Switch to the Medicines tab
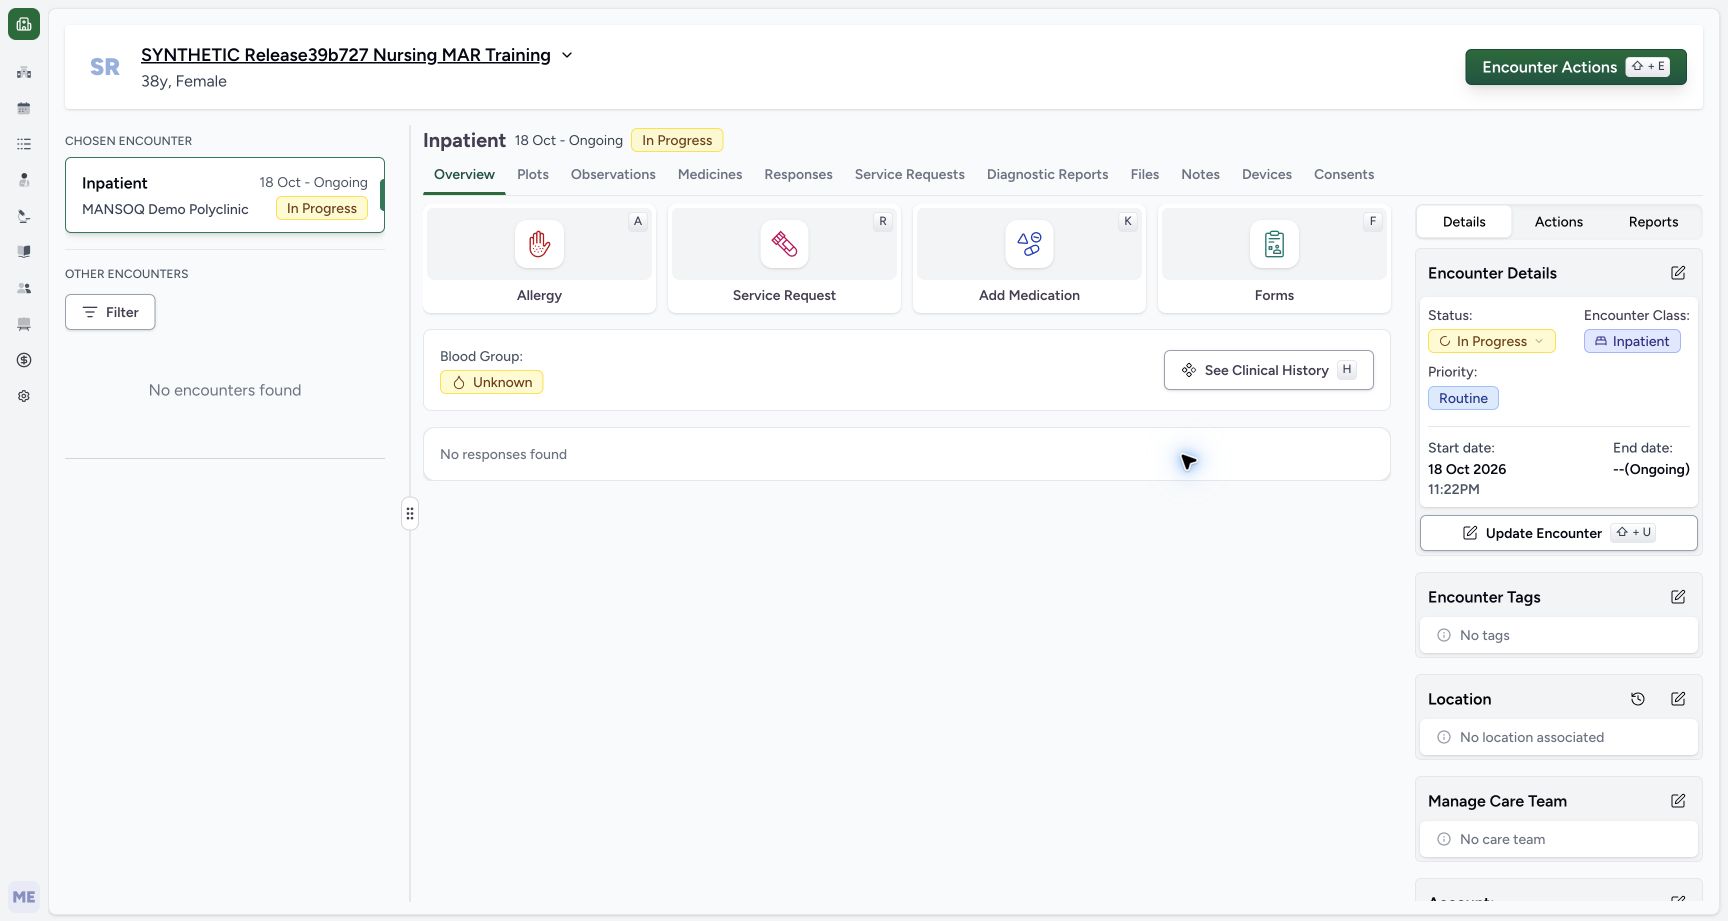This screenshot has width=1728, height=921. (x=710, y=174)
